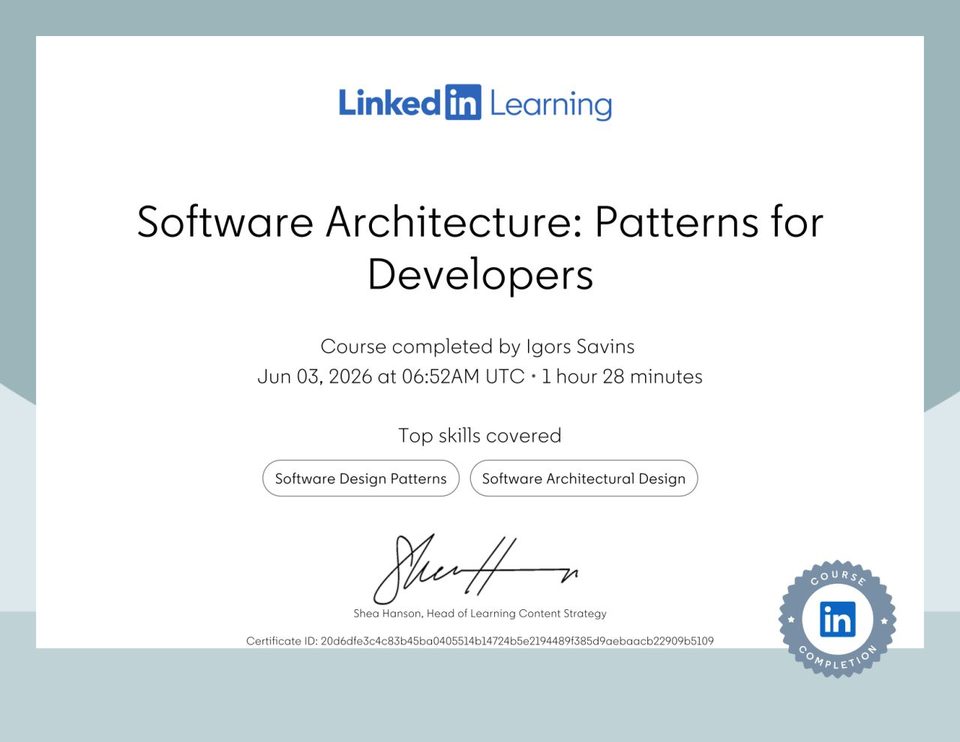Select the Software Design Patterns skill pill
This screenshot has height=742, width=960.
coord(361,478)
